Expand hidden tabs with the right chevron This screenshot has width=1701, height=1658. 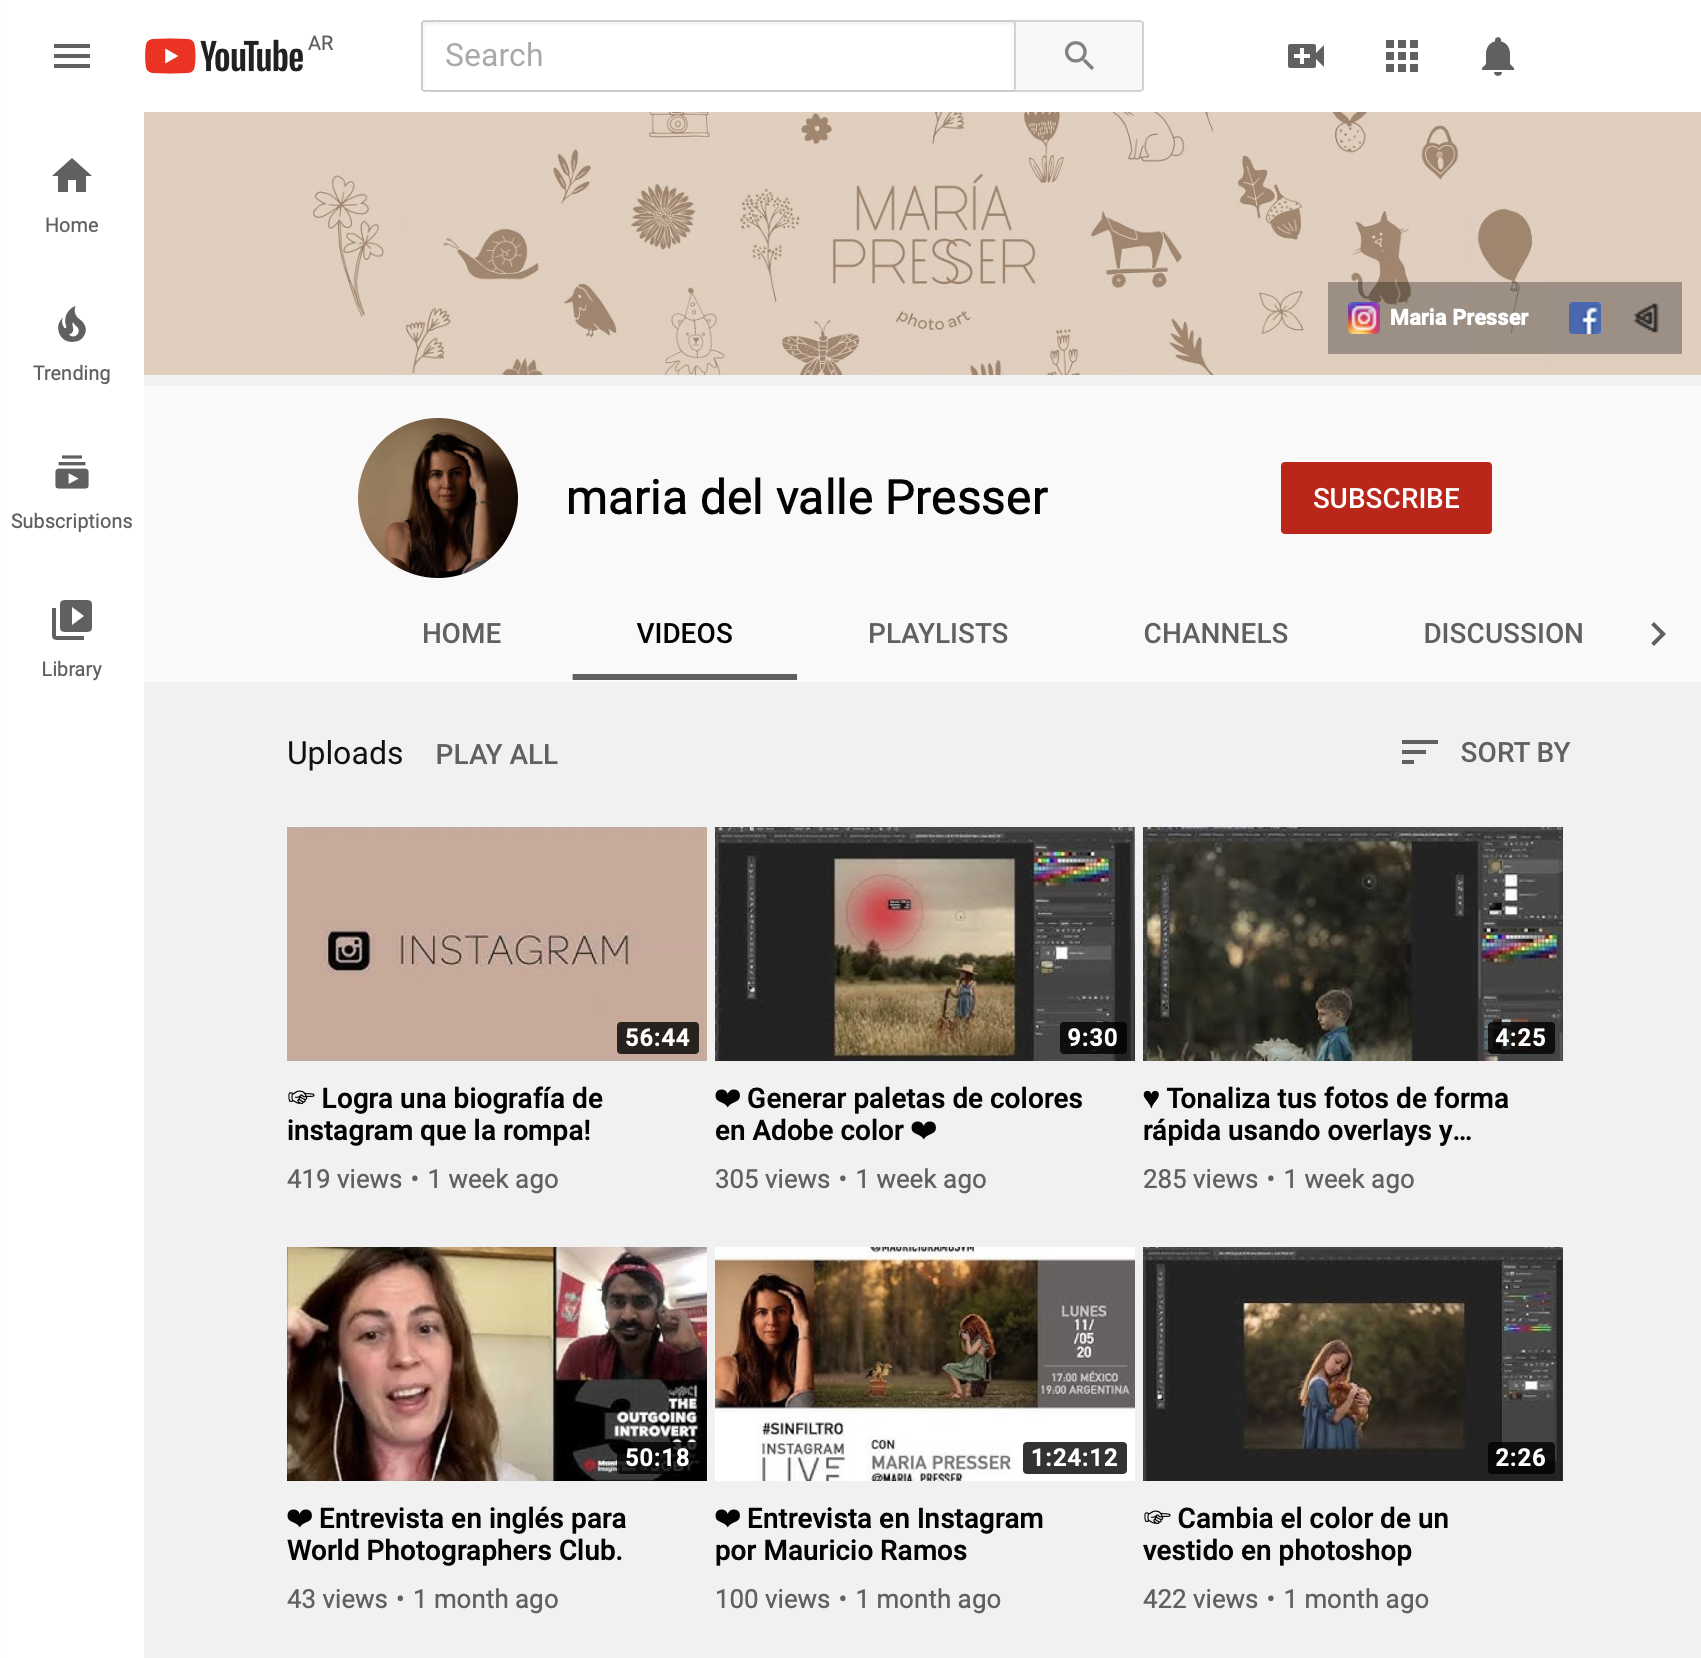[x=1658, y=633]
